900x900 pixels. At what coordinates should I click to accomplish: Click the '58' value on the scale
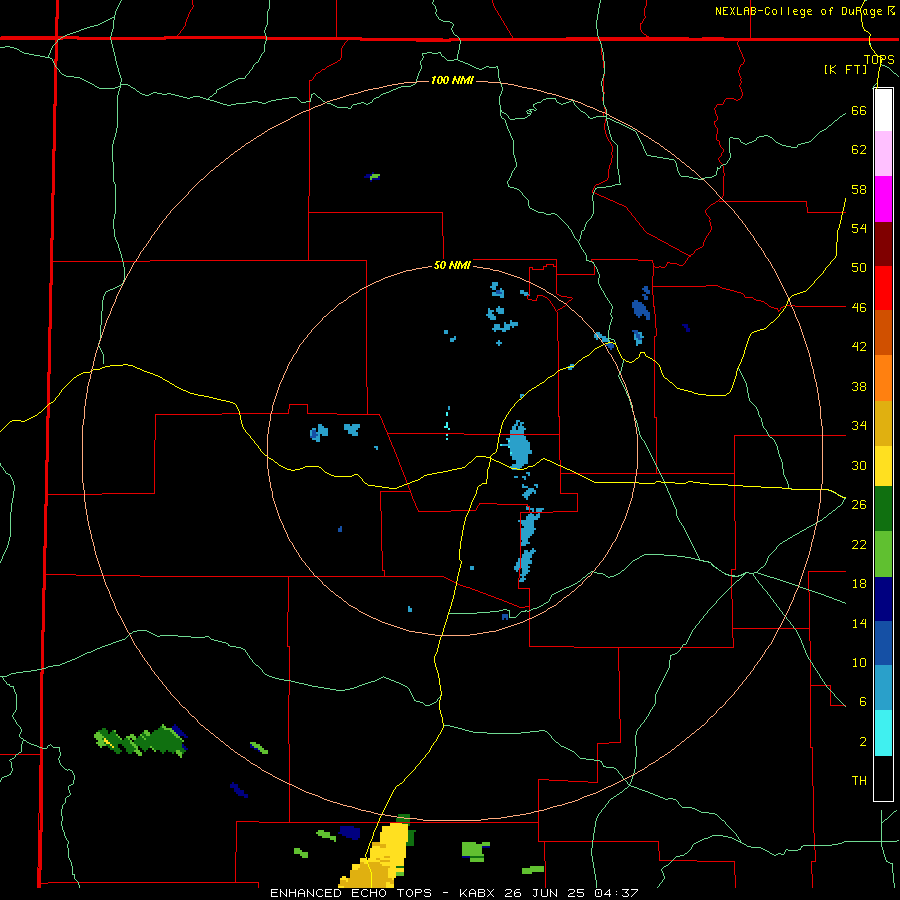[859, 189]
